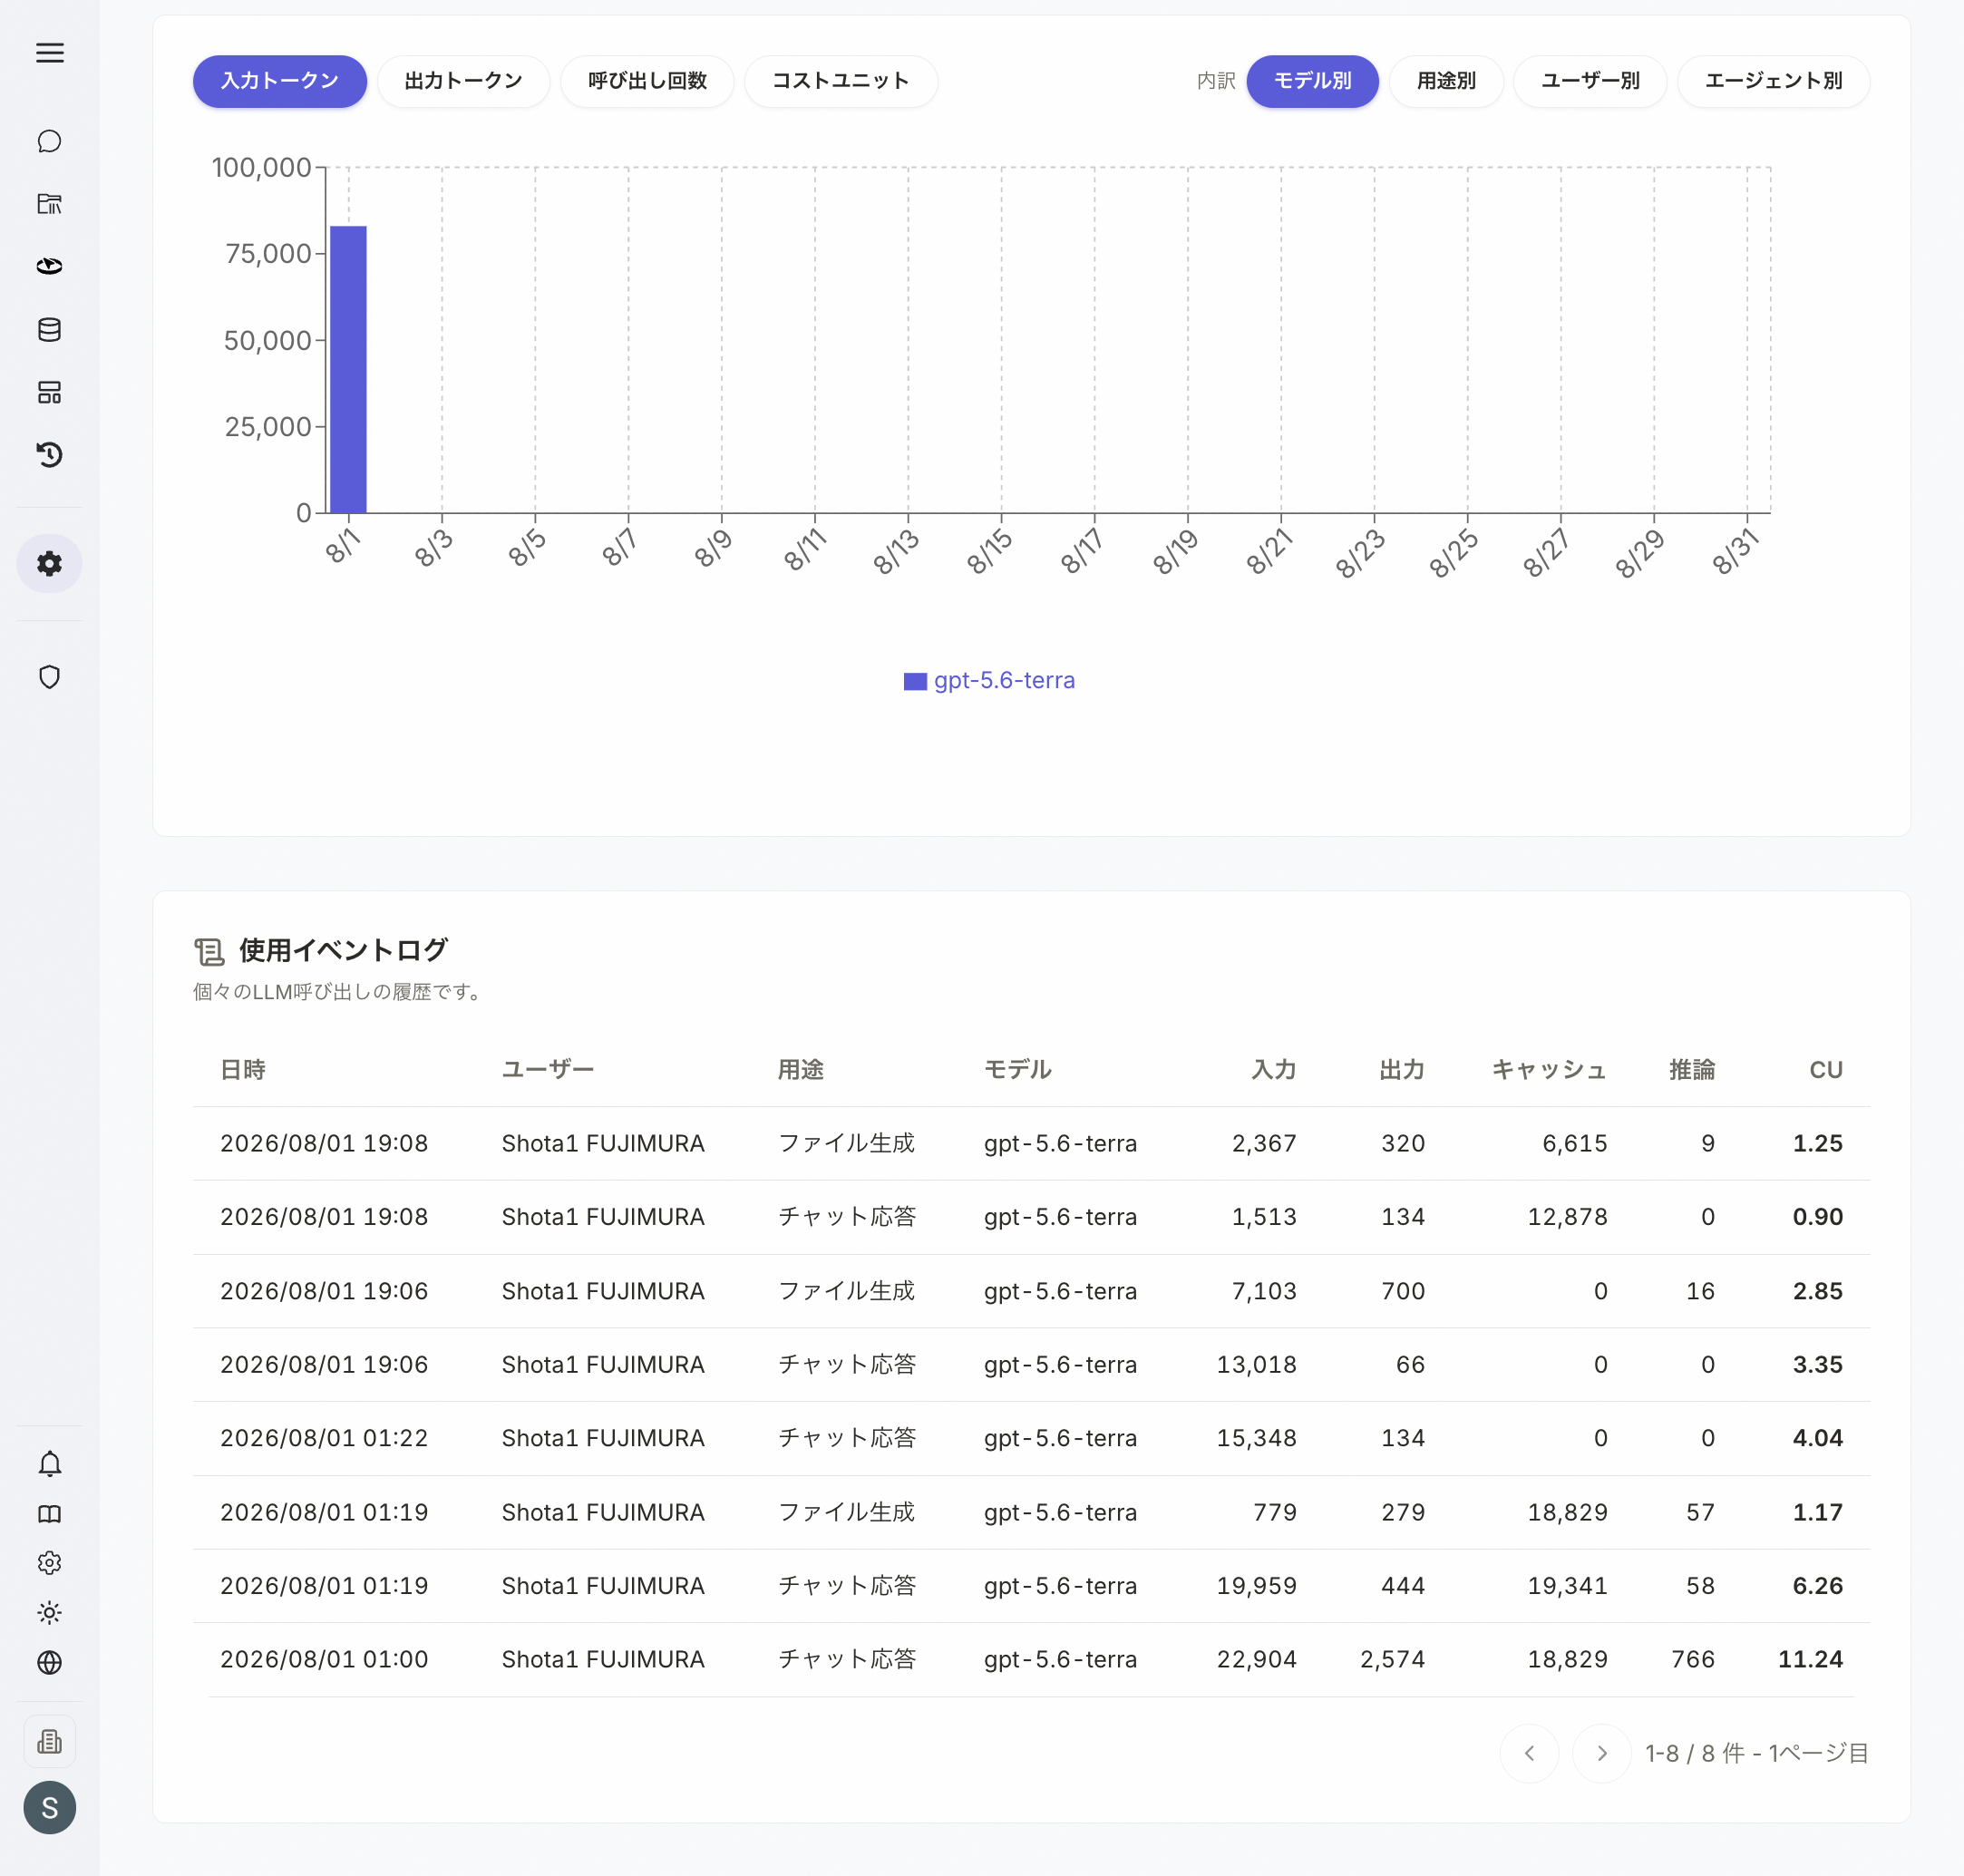Click the 2026/08/01 01:22 timestamp
Viewport: 1964px width, 1876px height.
(324, 1438)
